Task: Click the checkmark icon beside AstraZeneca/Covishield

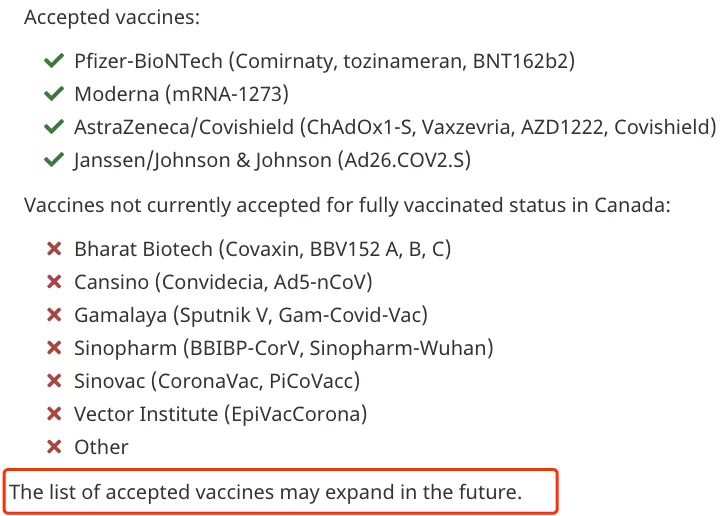Action: tap(54, 127)
